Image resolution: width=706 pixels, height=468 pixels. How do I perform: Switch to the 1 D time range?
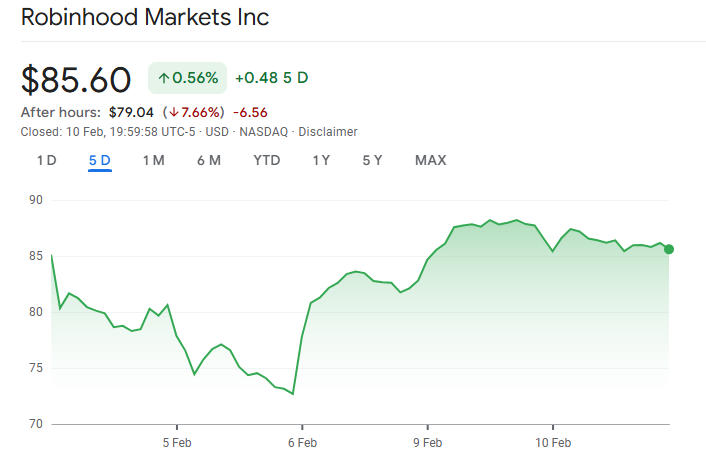pos(46,160)
